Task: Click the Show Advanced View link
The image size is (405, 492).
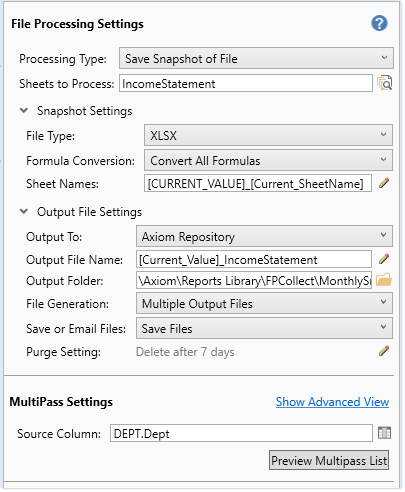Action: (332, 402)
